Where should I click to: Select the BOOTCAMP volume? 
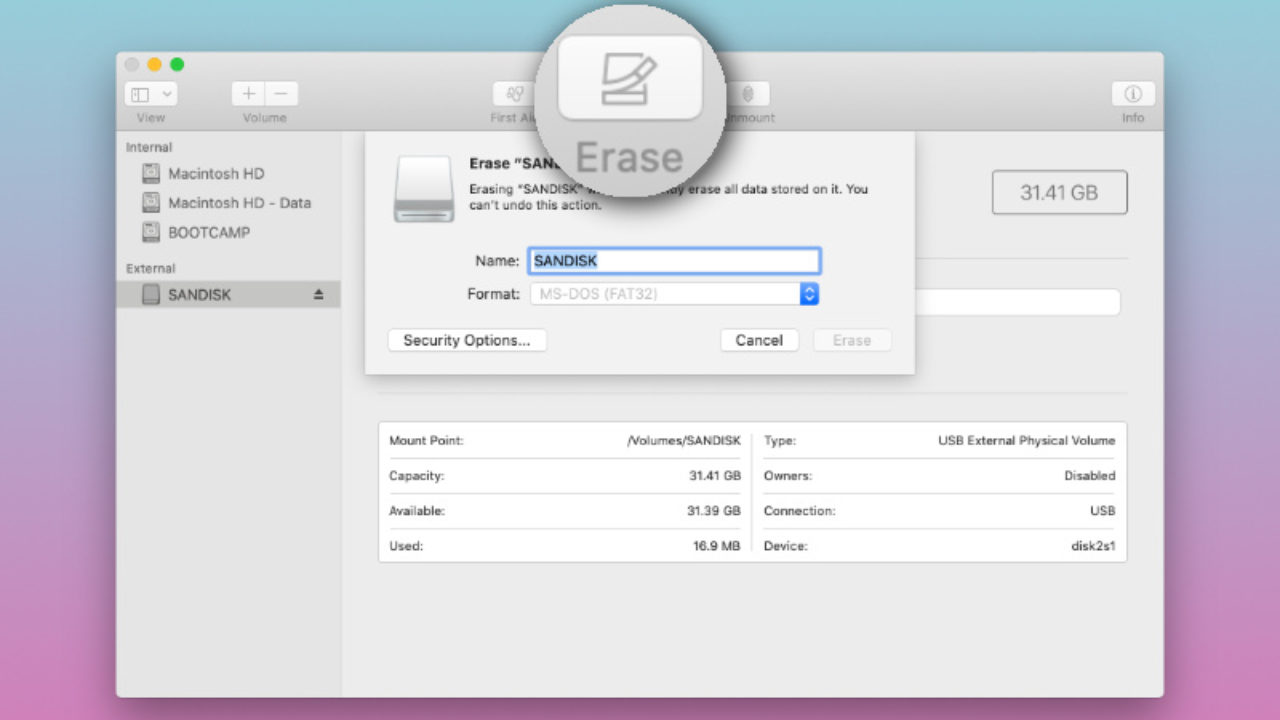coord(209,232)
